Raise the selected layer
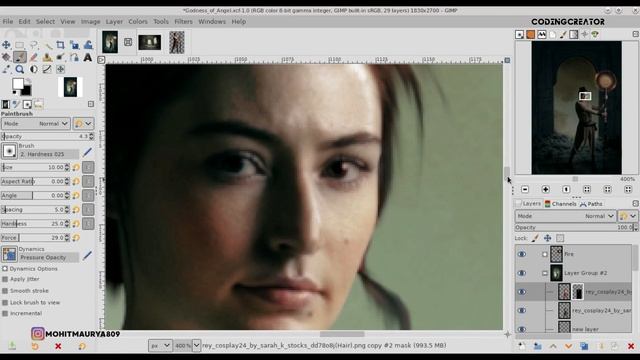Image resolution: width=640 pixels, height=360 pixels. point(553,346)
